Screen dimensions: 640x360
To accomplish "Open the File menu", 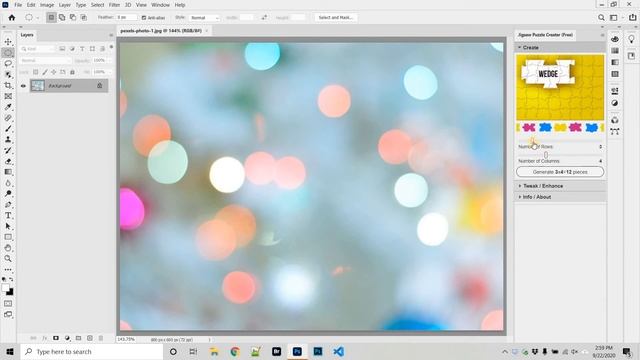I will [18, 5].
